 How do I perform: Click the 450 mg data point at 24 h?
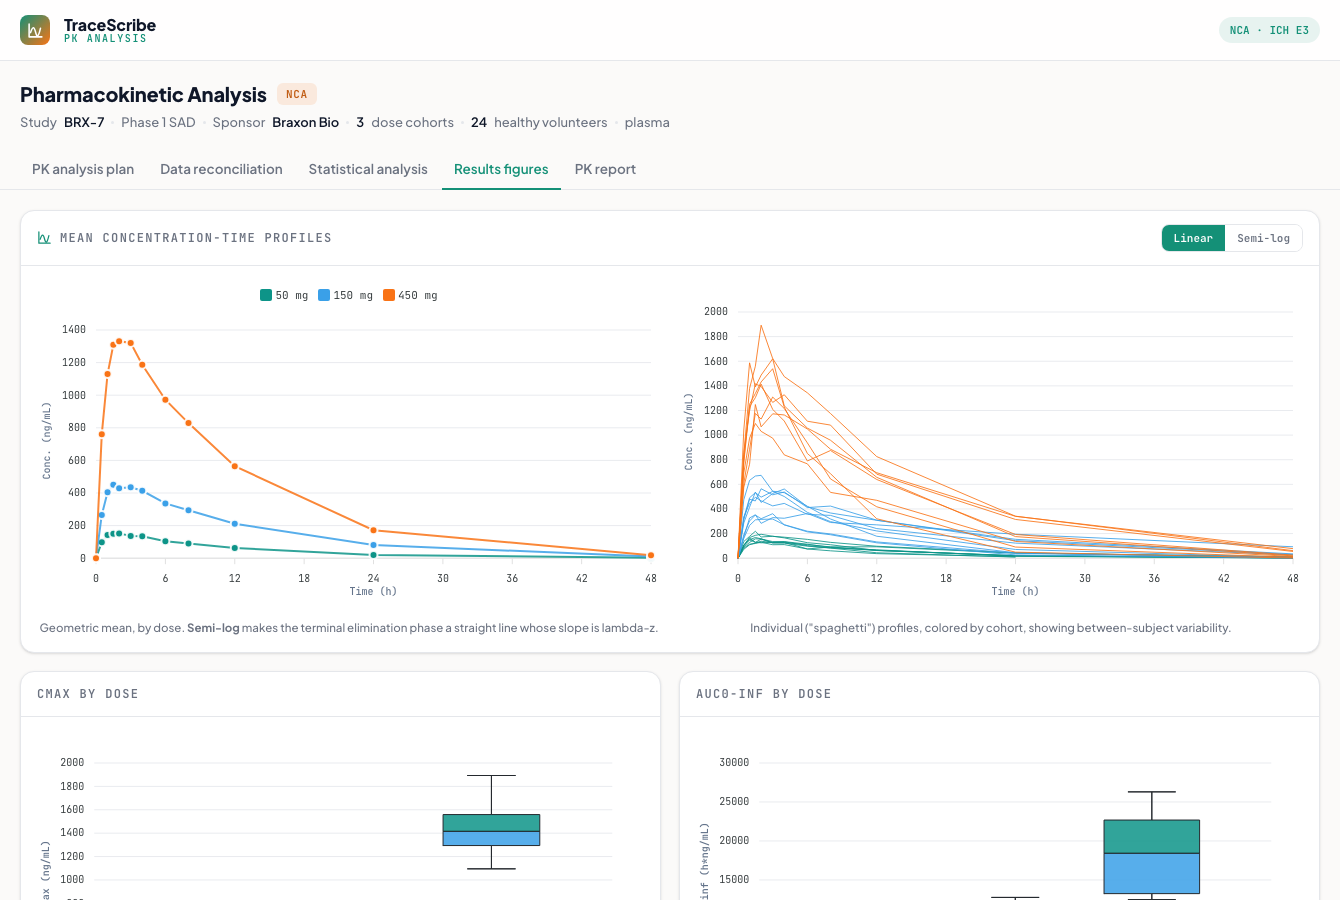coord(373,530)
